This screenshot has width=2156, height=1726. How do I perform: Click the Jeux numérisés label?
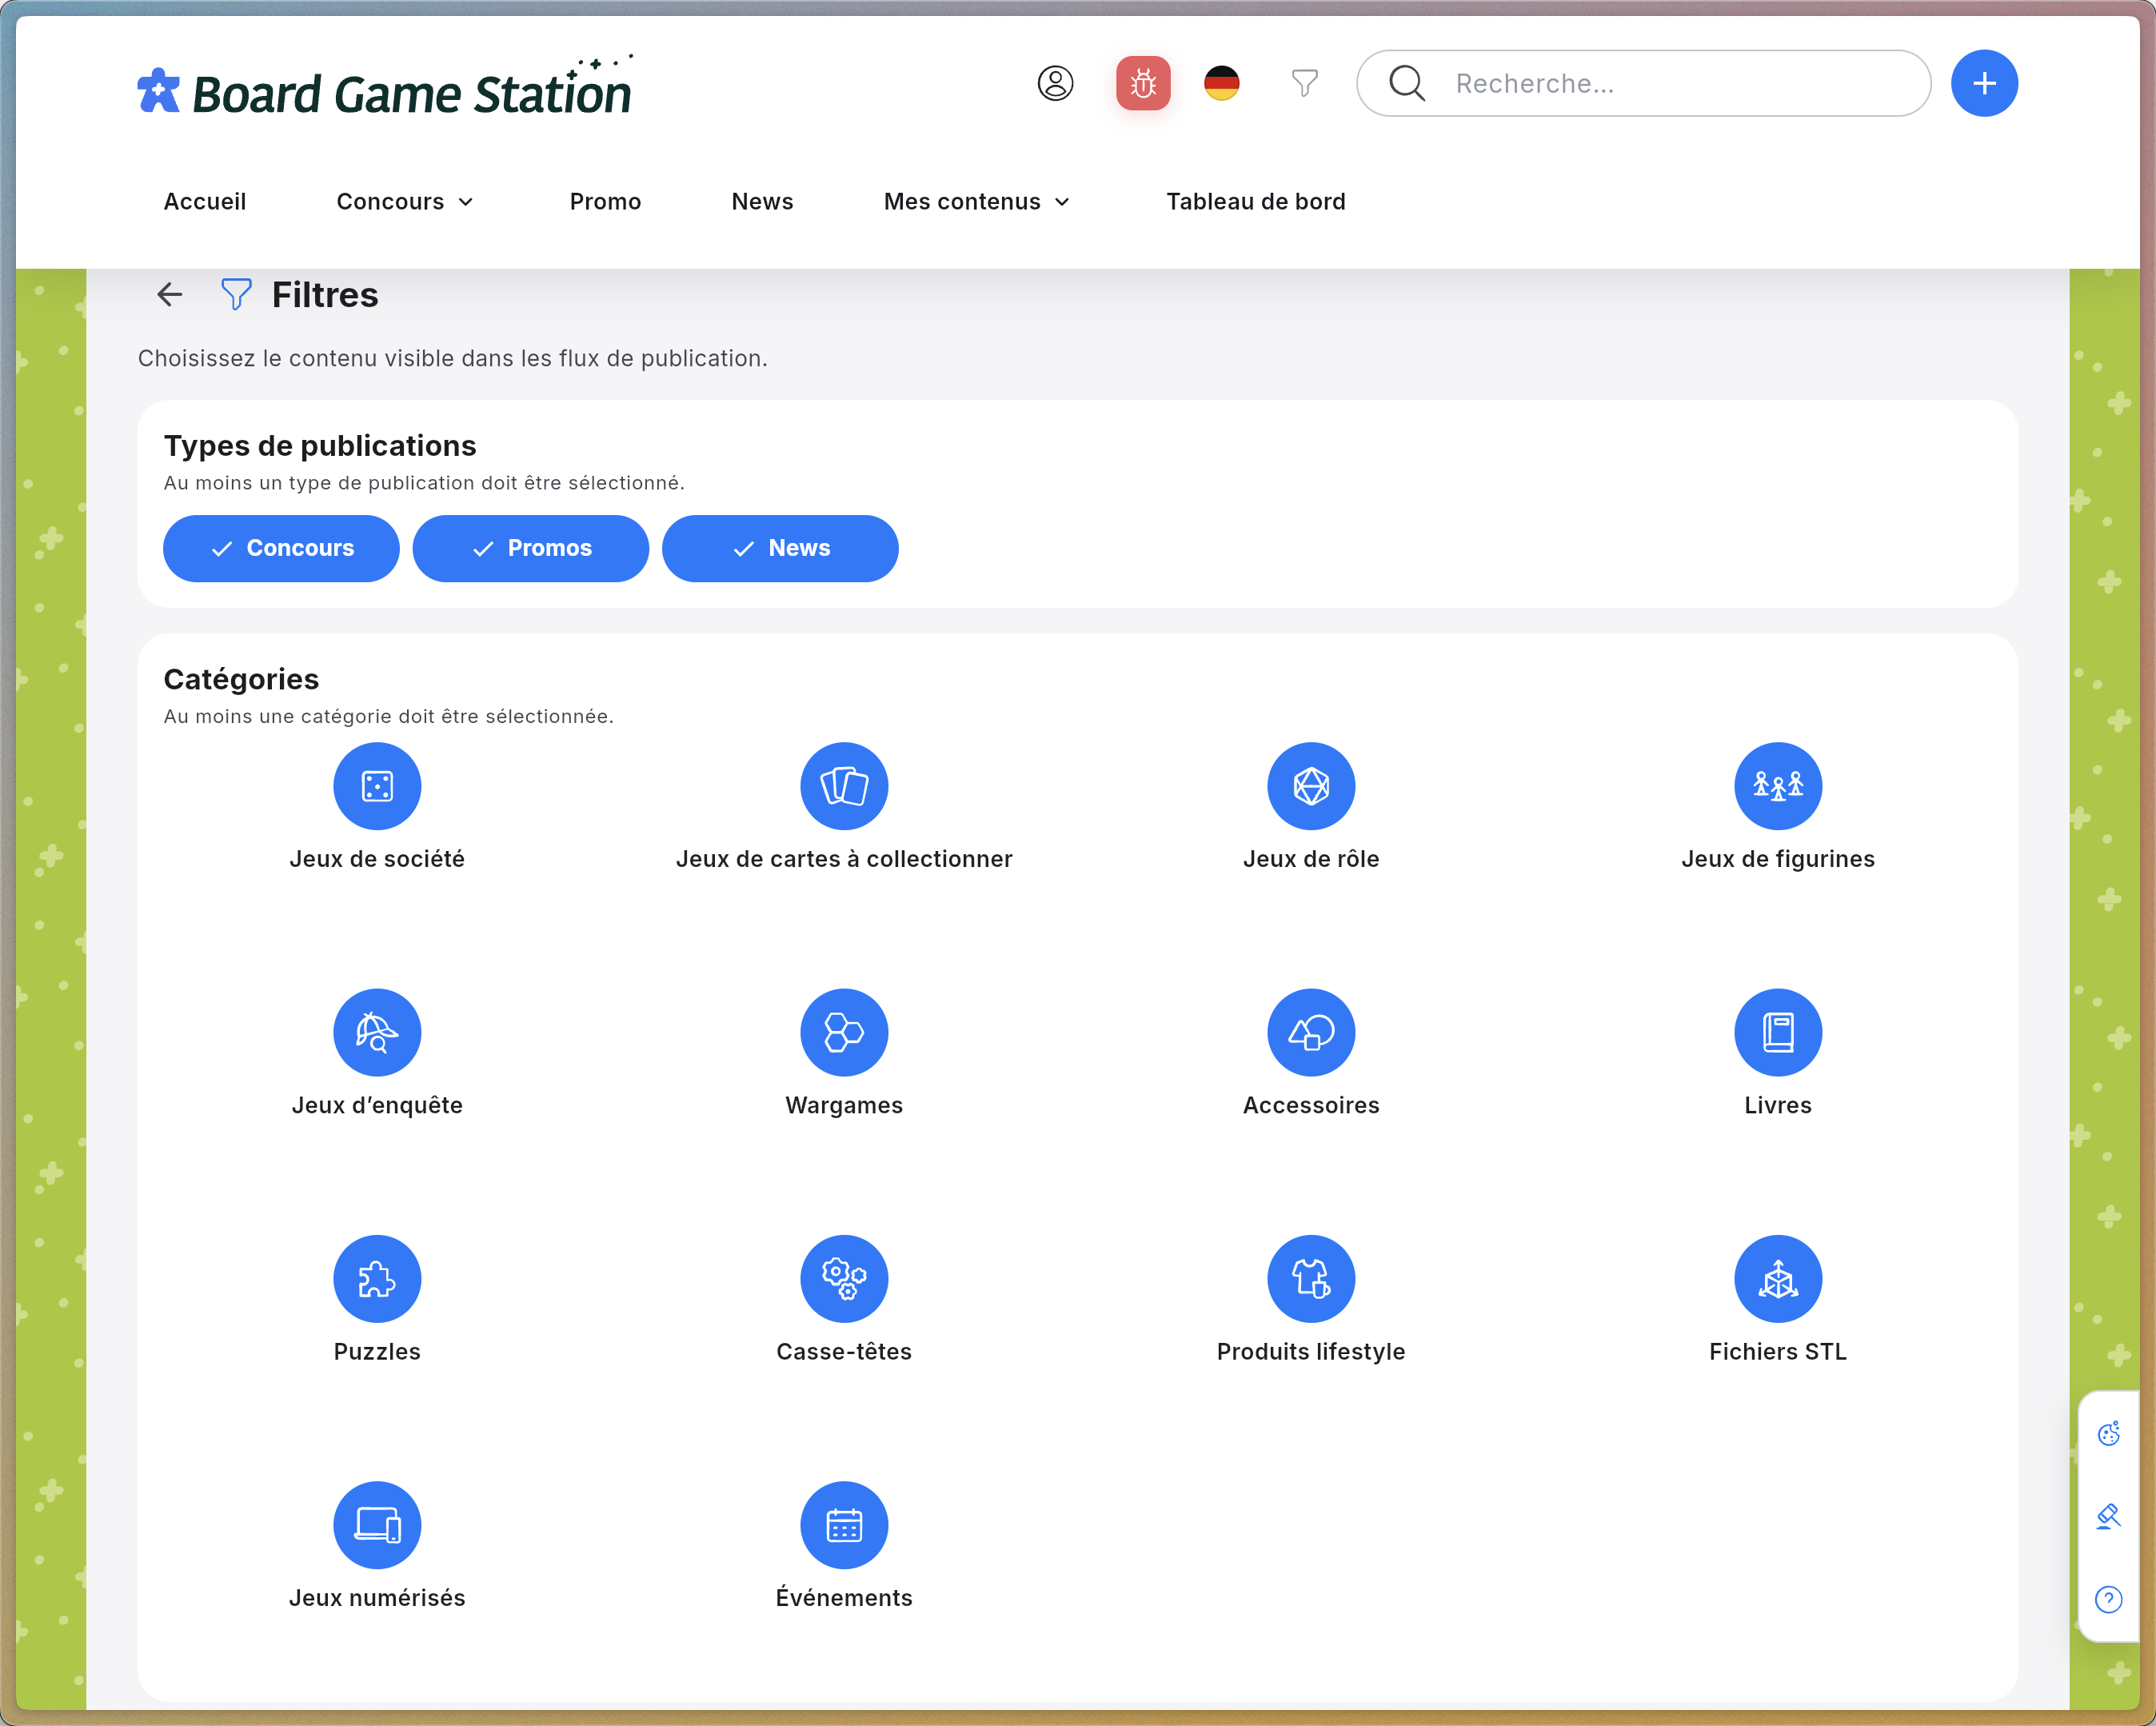click(377, 1598)
